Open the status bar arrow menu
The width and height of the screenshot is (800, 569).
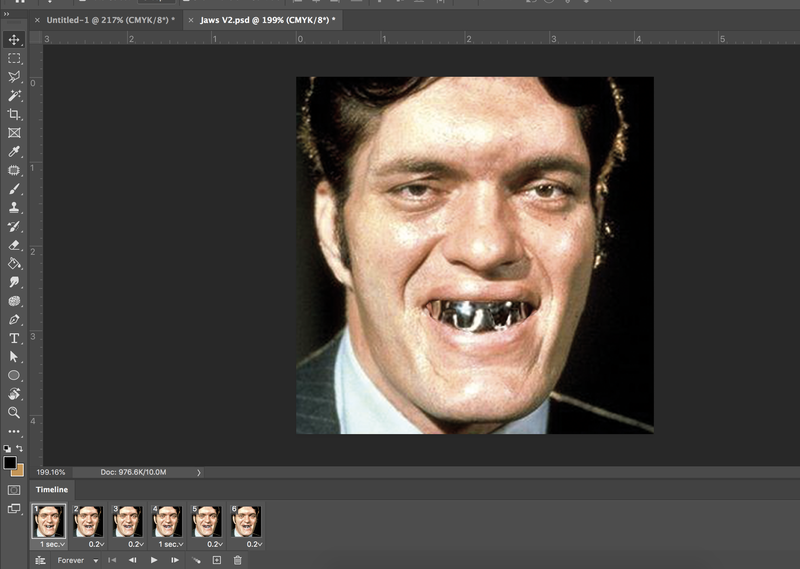pyautogui.click(x=198, y=473)
